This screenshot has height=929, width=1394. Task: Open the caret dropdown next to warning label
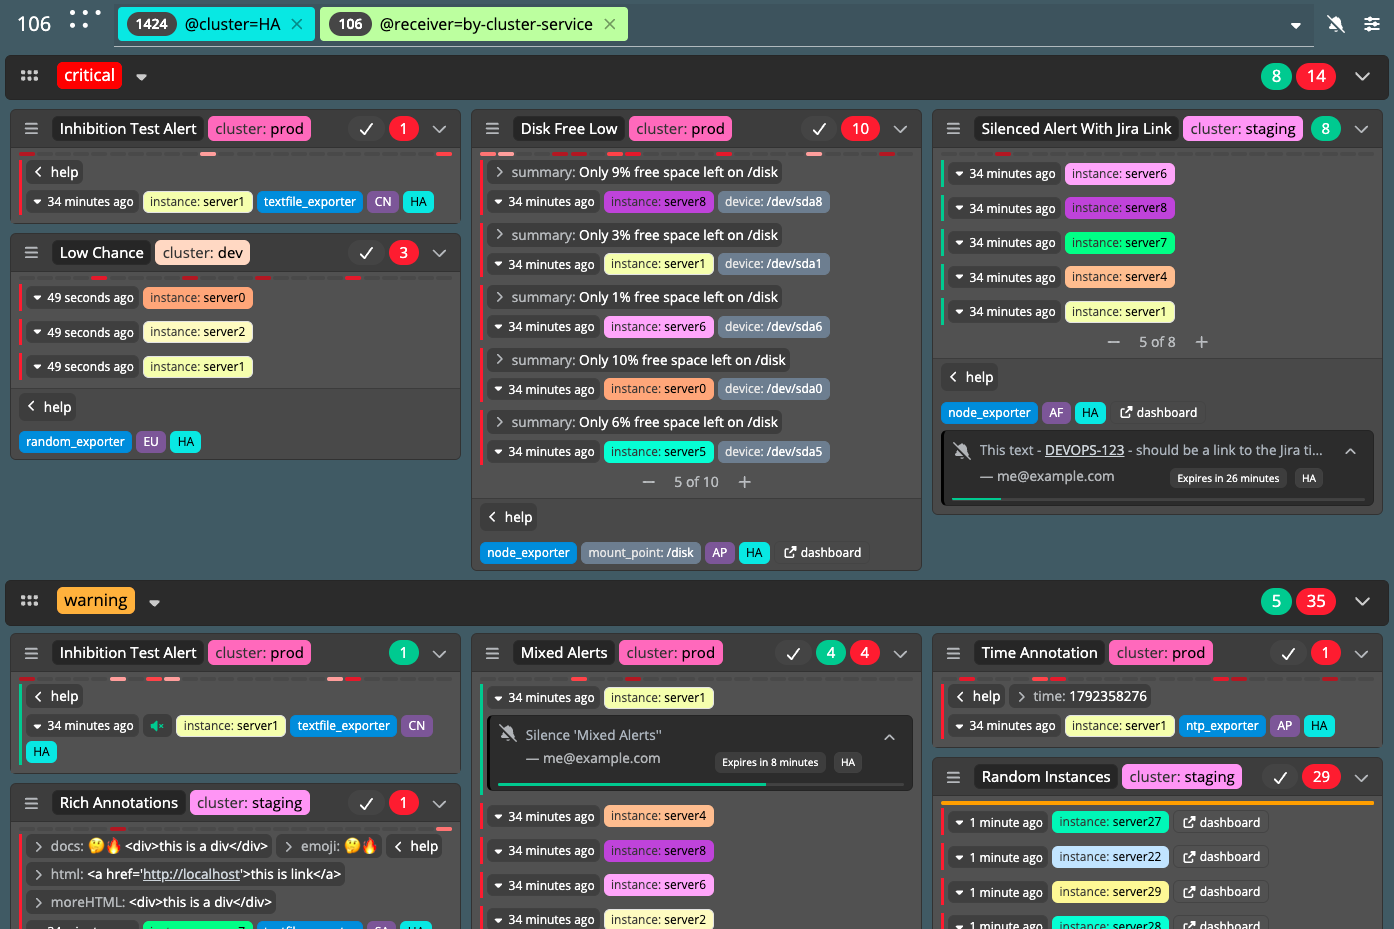pyautogui.click(x=155, y=603)
